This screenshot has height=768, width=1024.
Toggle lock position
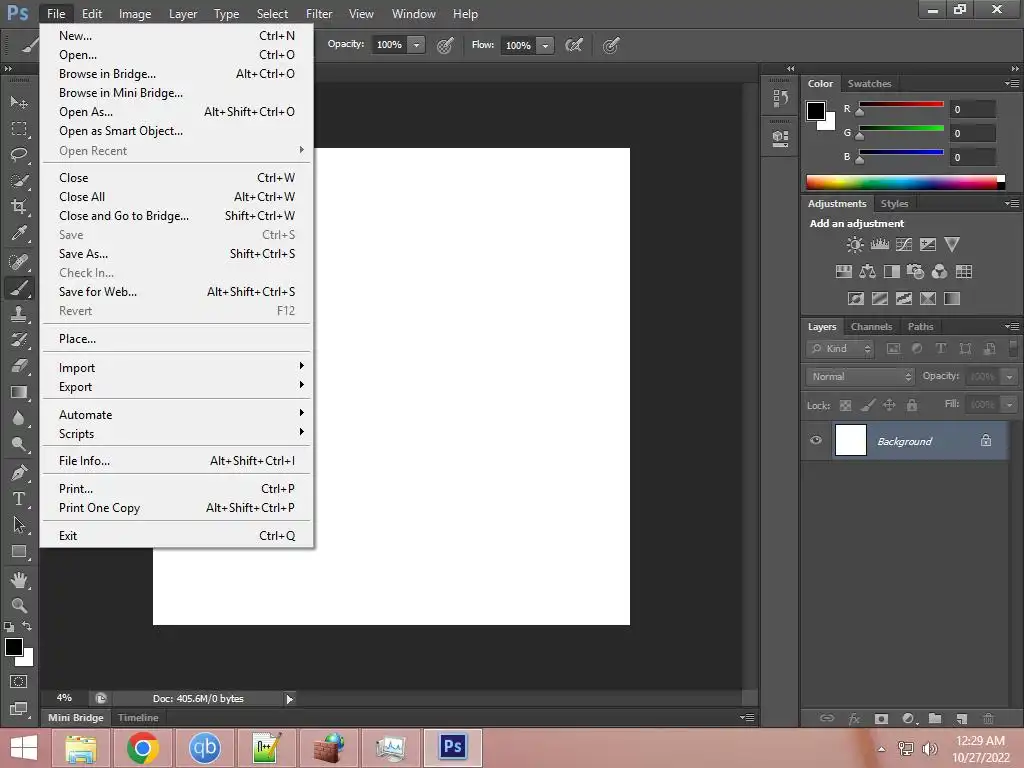[x=889, y=406]
